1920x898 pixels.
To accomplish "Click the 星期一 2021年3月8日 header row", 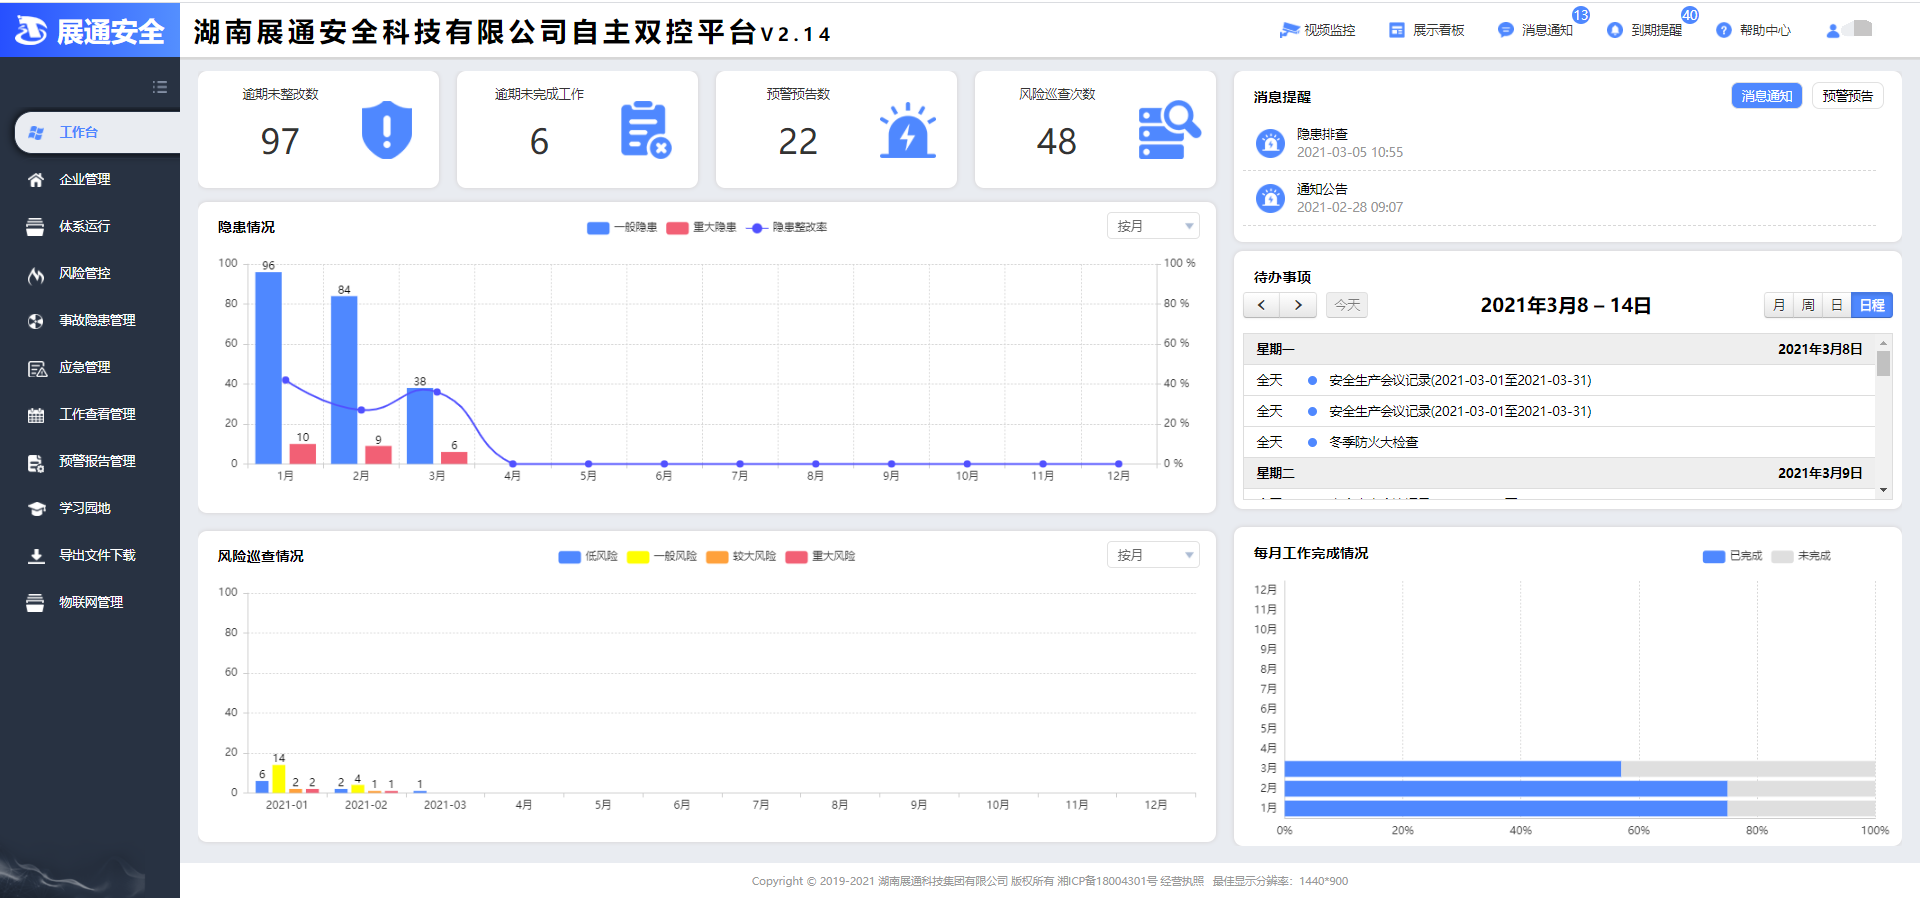I will [1559, 349].
